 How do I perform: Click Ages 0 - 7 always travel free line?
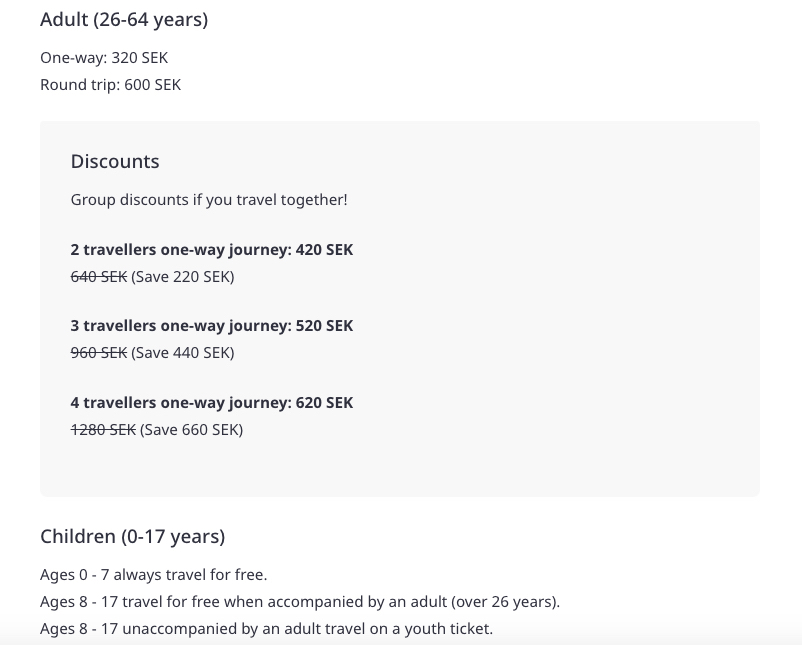click(153, 575)
